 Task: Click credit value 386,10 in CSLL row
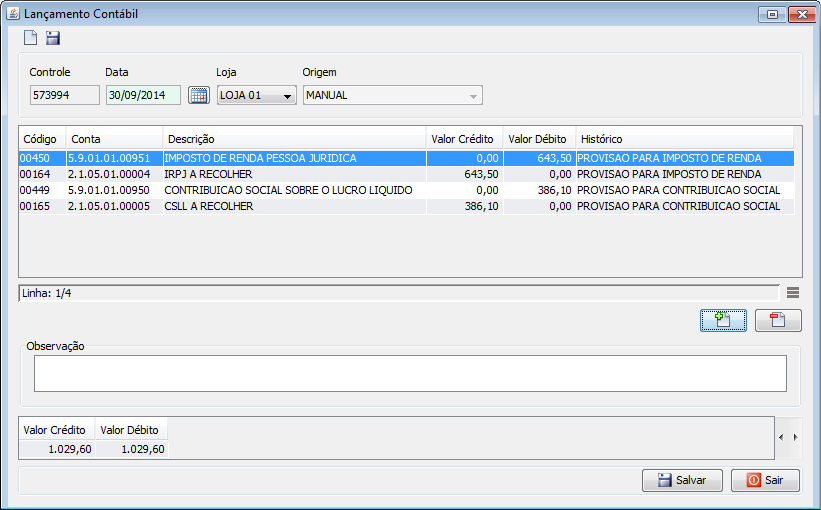[464, 206]
